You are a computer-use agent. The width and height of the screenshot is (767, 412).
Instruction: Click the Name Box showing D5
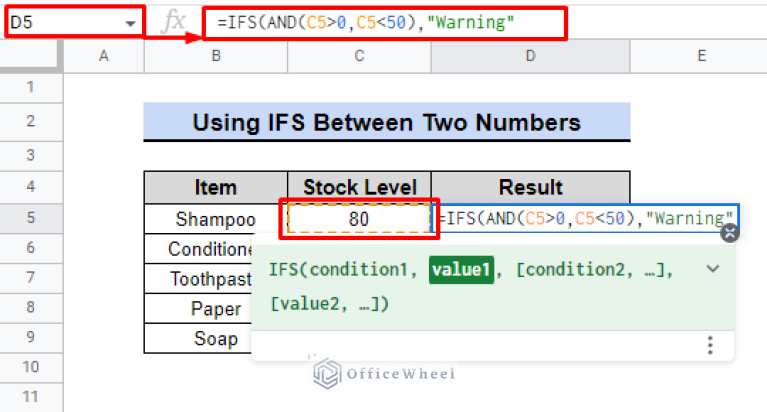(60, 22)
